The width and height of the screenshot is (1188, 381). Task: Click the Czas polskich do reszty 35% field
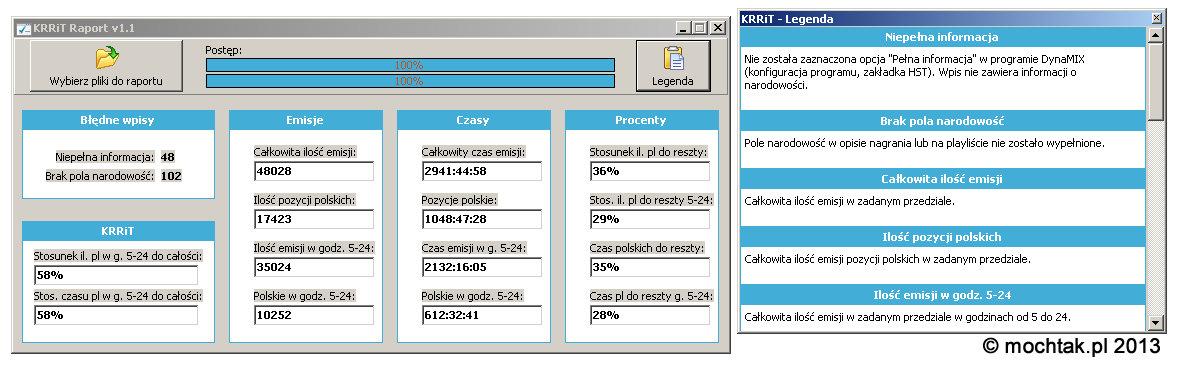point(650,267)
